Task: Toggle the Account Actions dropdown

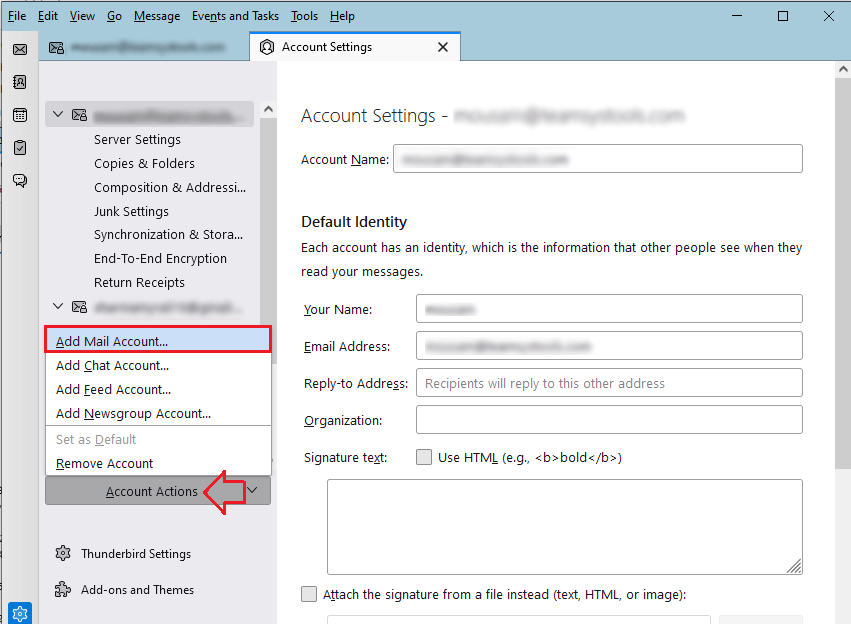Action: tap(158, 491)
